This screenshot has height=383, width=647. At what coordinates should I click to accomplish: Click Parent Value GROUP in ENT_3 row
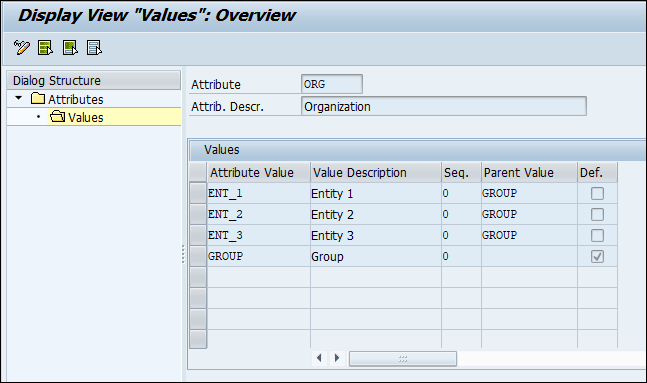point(529,235)
